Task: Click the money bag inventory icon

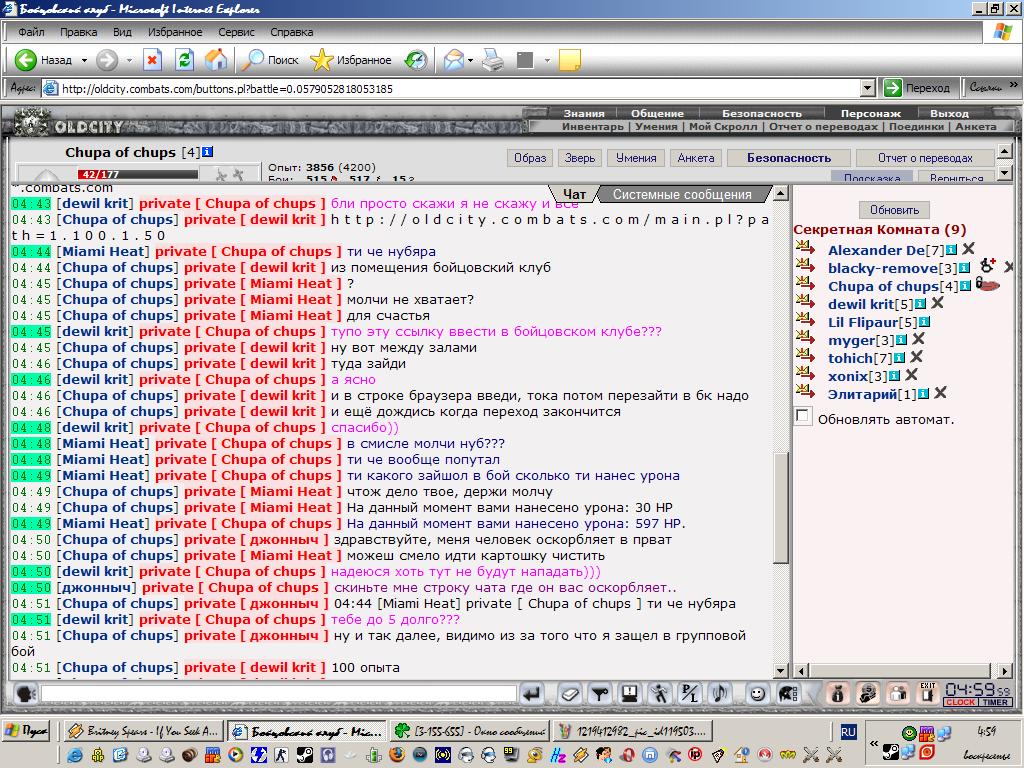Action: tap(837, 694)
